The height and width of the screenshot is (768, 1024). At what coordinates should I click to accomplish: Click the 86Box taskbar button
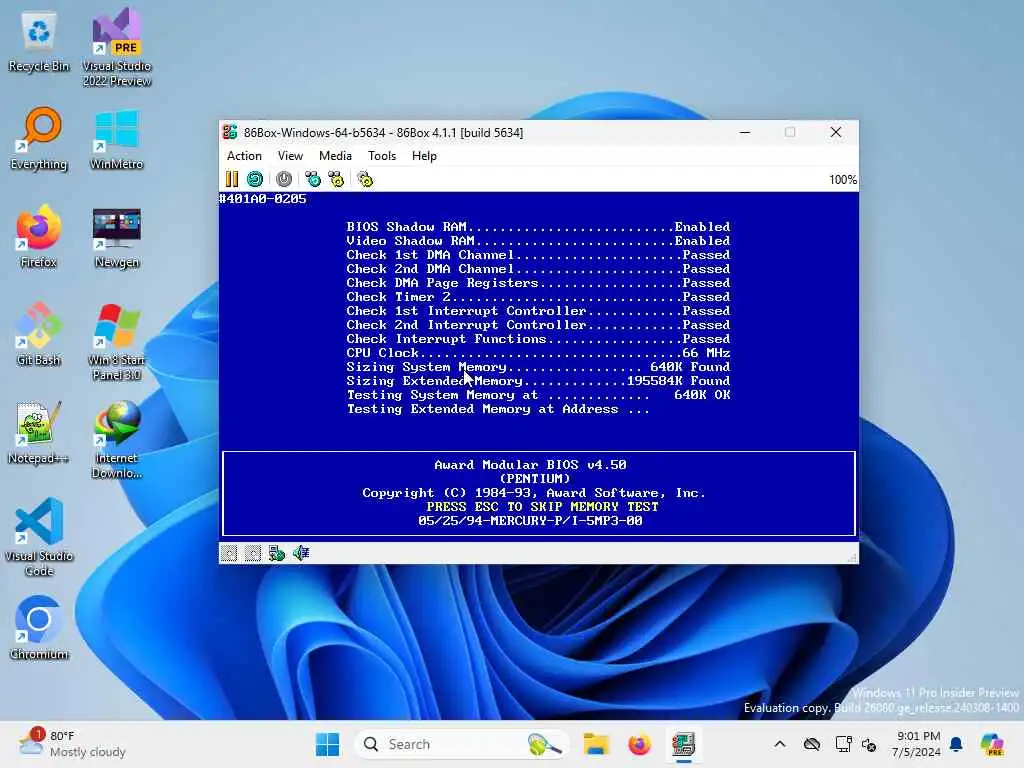click(683, 744)
